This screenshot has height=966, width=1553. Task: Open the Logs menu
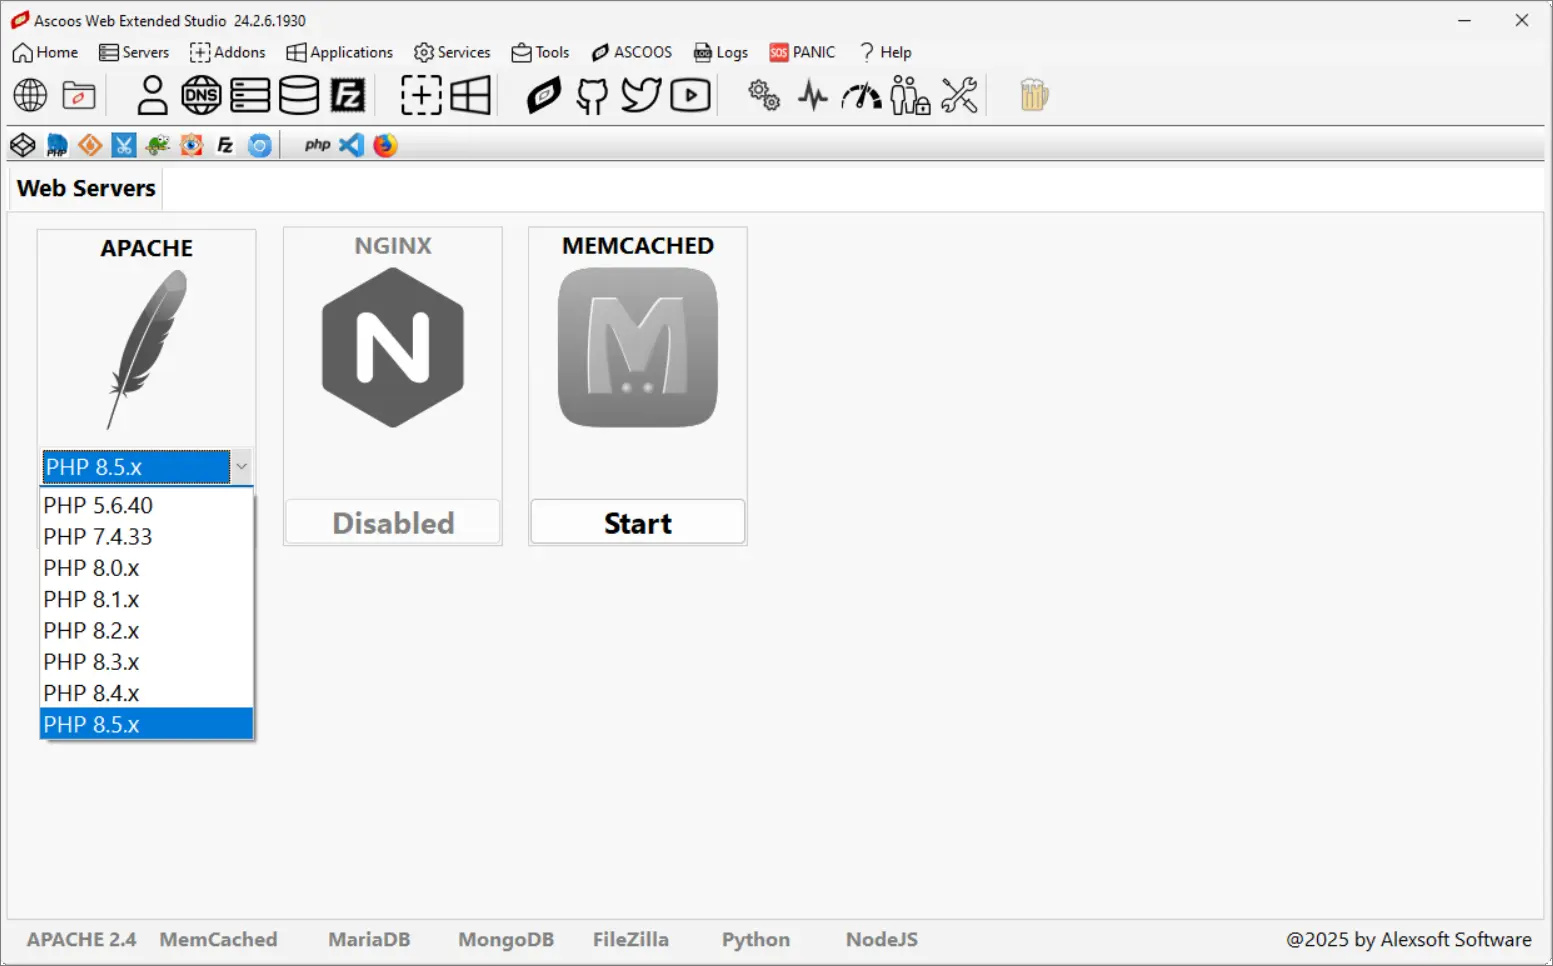[721, 52]
